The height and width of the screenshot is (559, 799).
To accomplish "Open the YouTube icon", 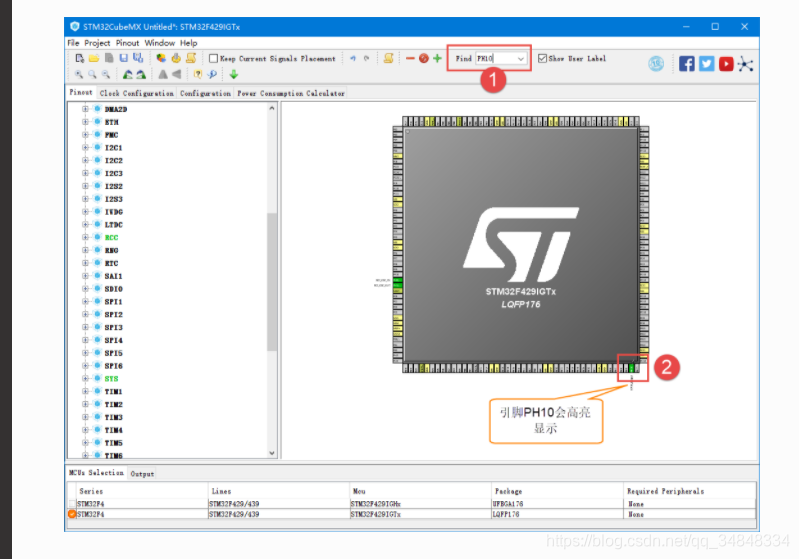I will 726,64.
